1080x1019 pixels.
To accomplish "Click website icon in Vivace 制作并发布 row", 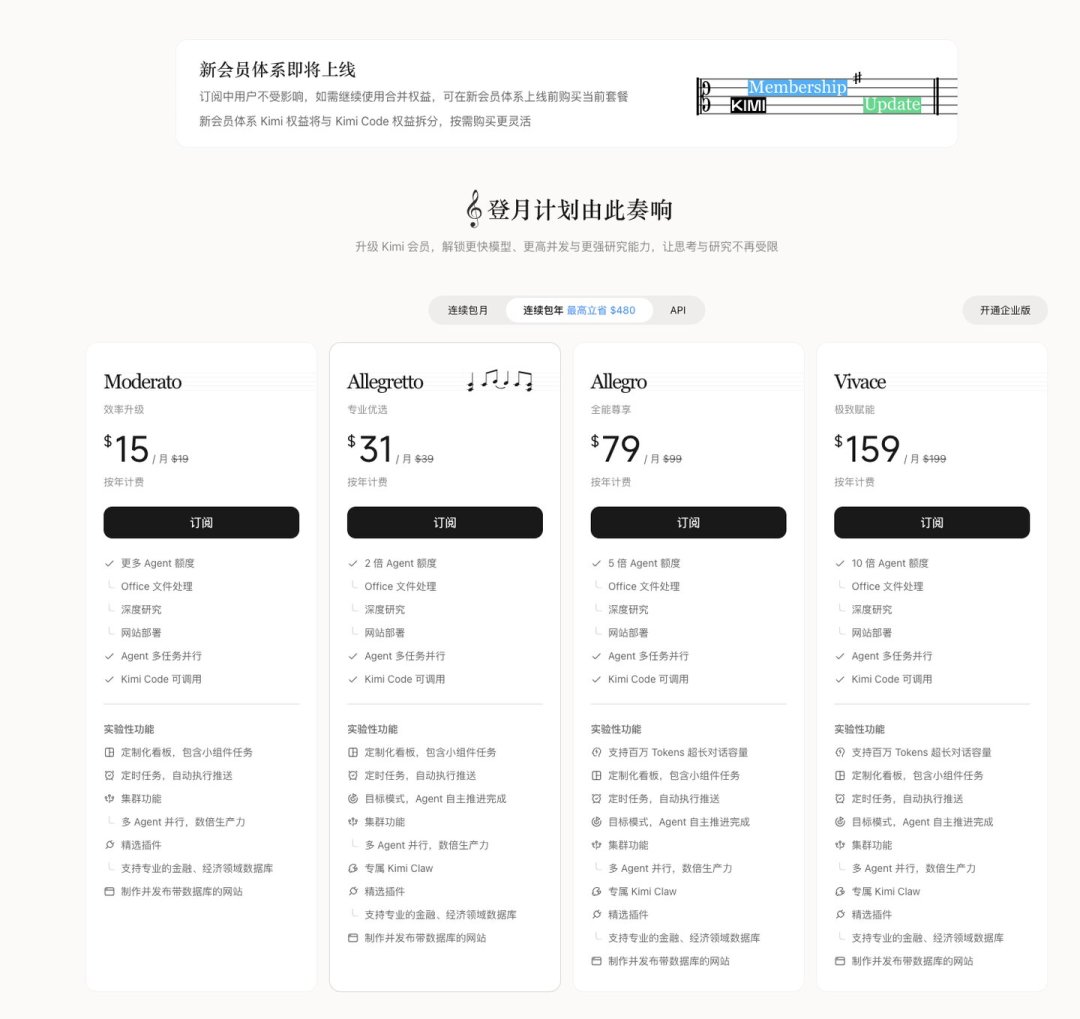I will [x=840, y=961].
